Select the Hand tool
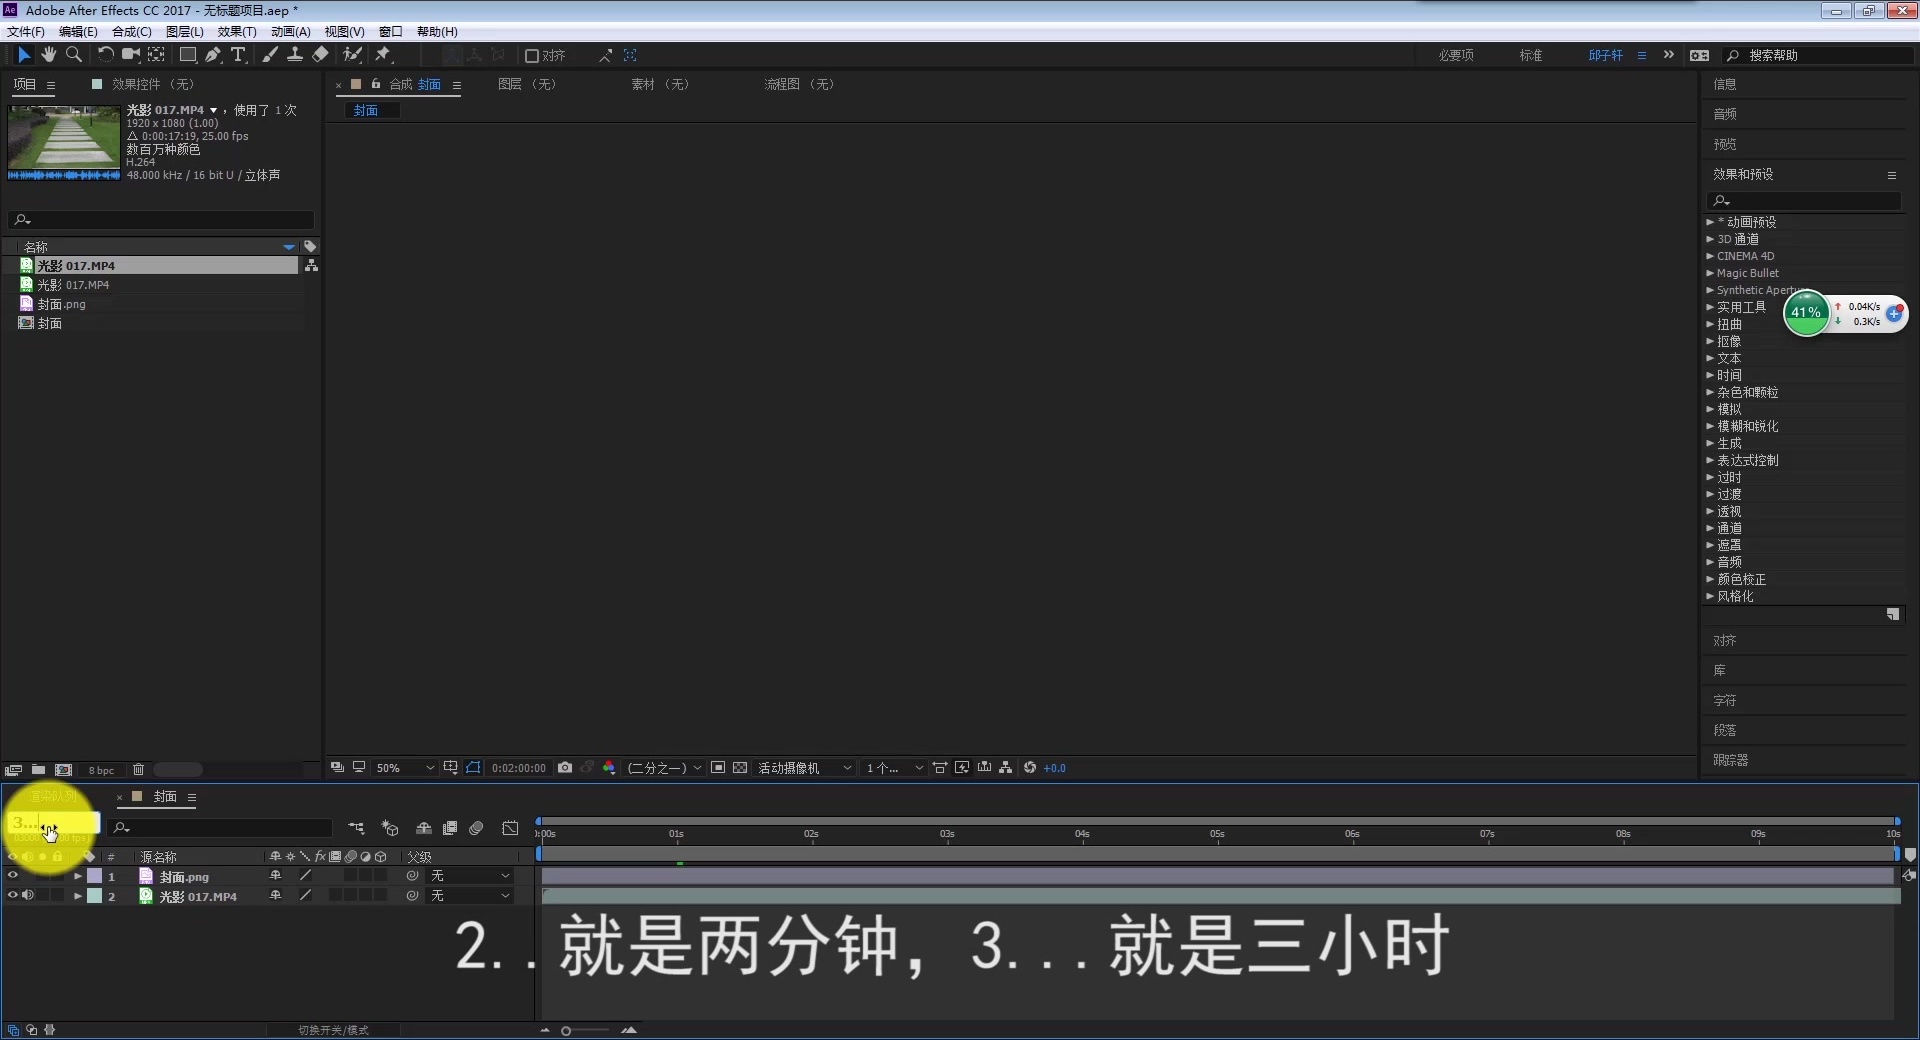1920x1040 pixels. click(x=48, y=55)
